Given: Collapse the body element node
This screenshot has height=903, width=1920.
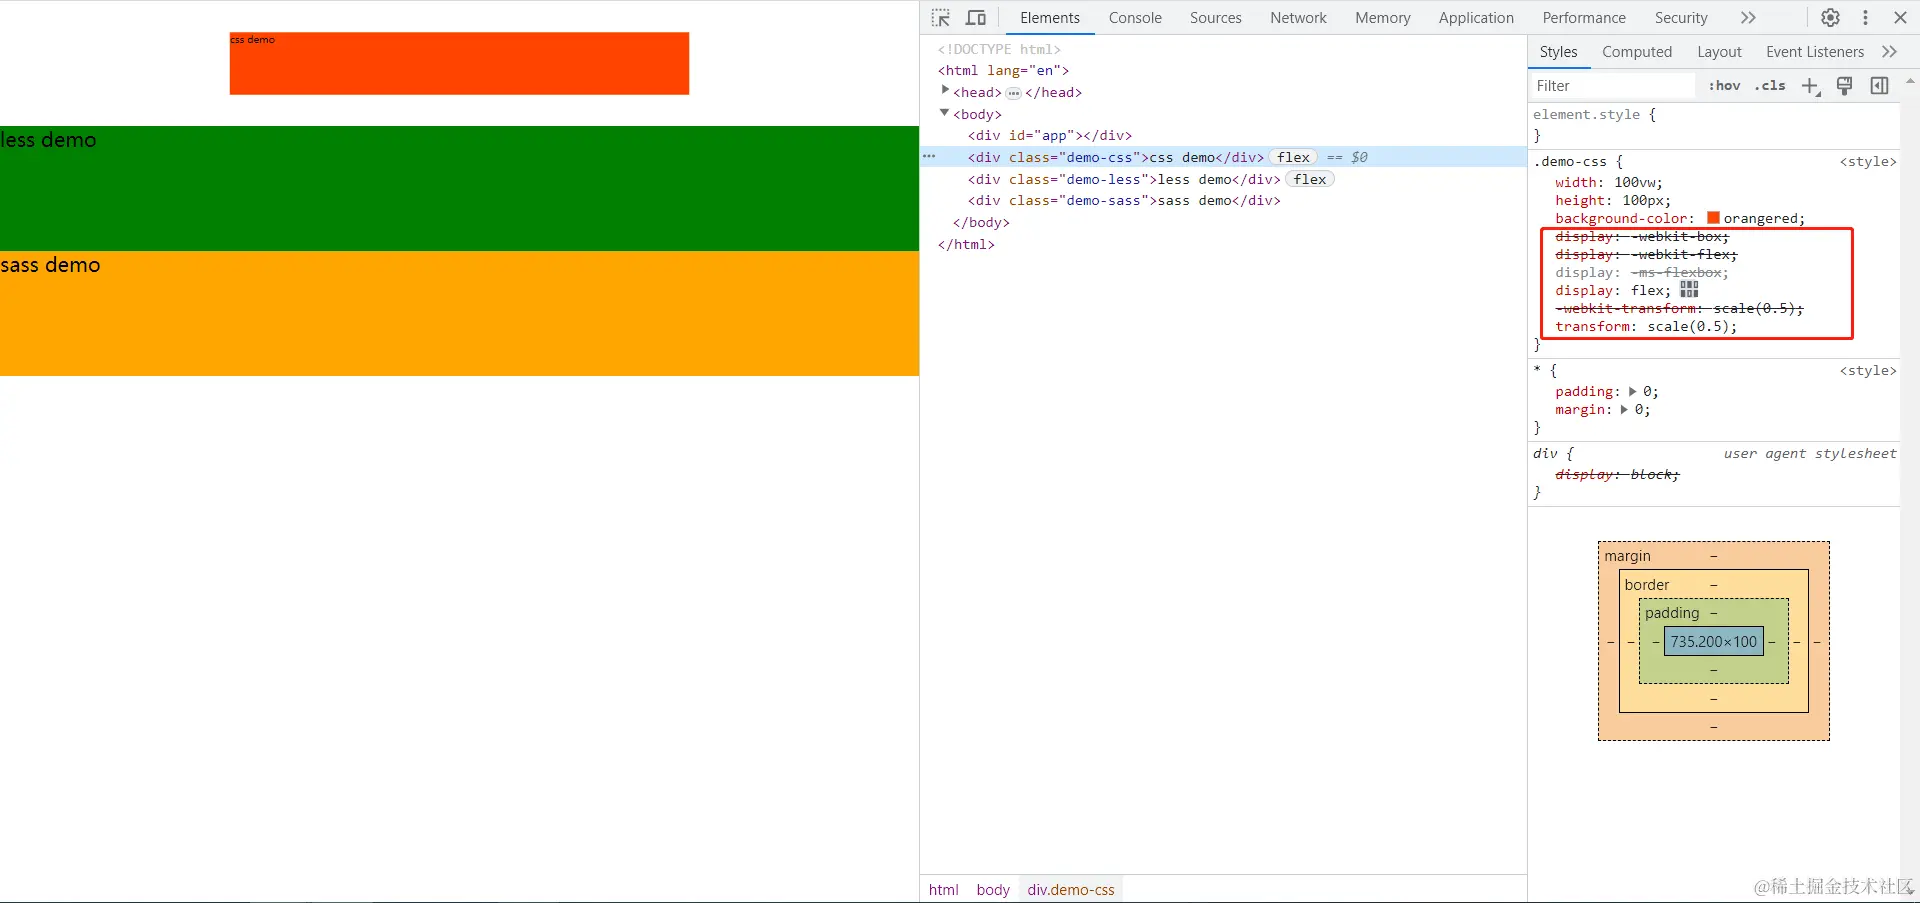Looking at the screenshot, I should coord(944,113).
